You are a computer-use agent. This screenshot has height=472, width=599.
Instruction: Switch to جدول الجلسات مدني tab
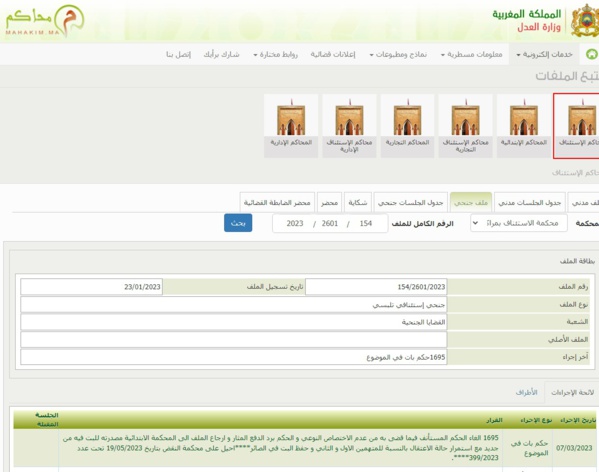point(529,202)
